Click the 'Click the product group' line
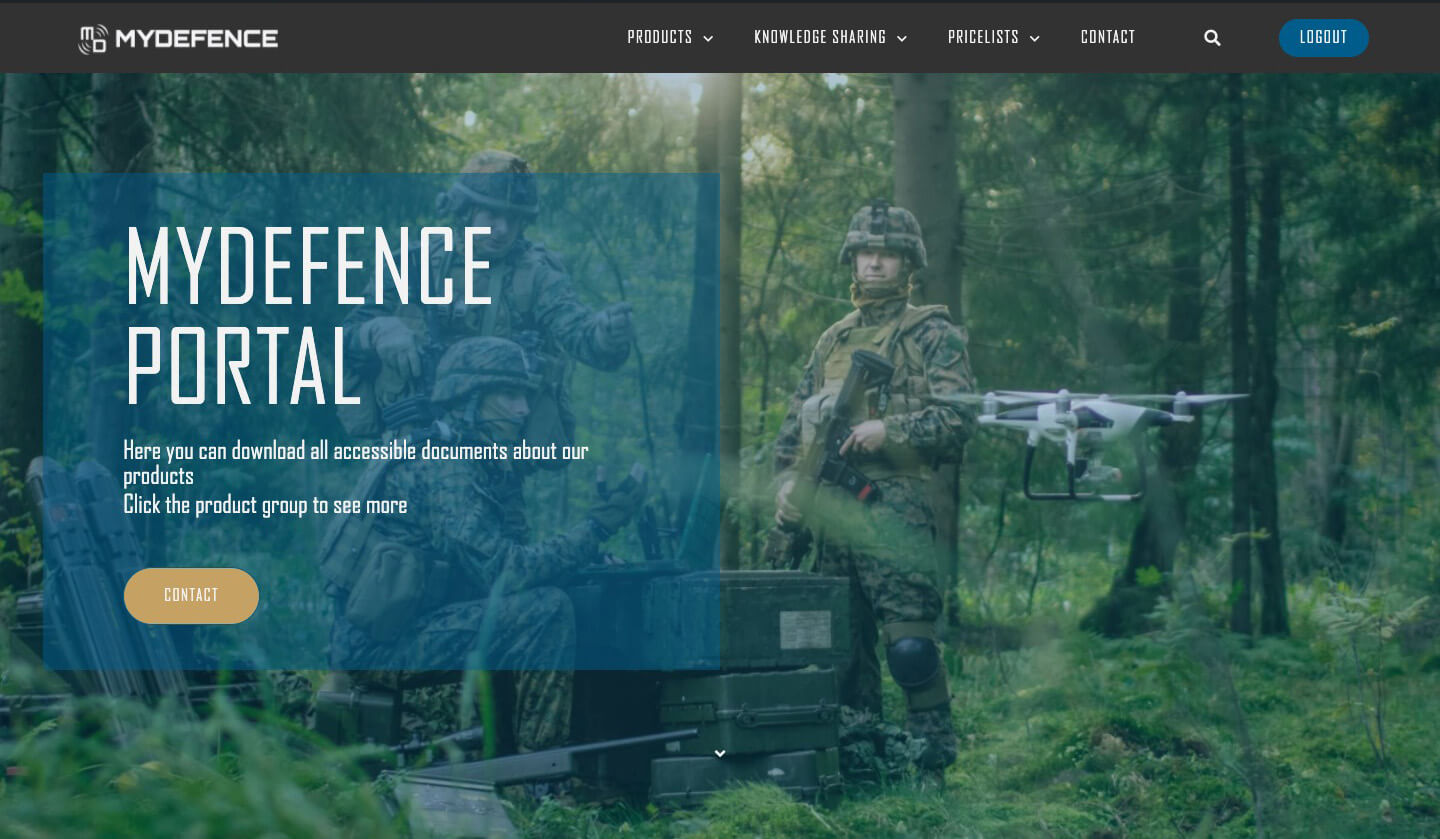 coord(265,505)
